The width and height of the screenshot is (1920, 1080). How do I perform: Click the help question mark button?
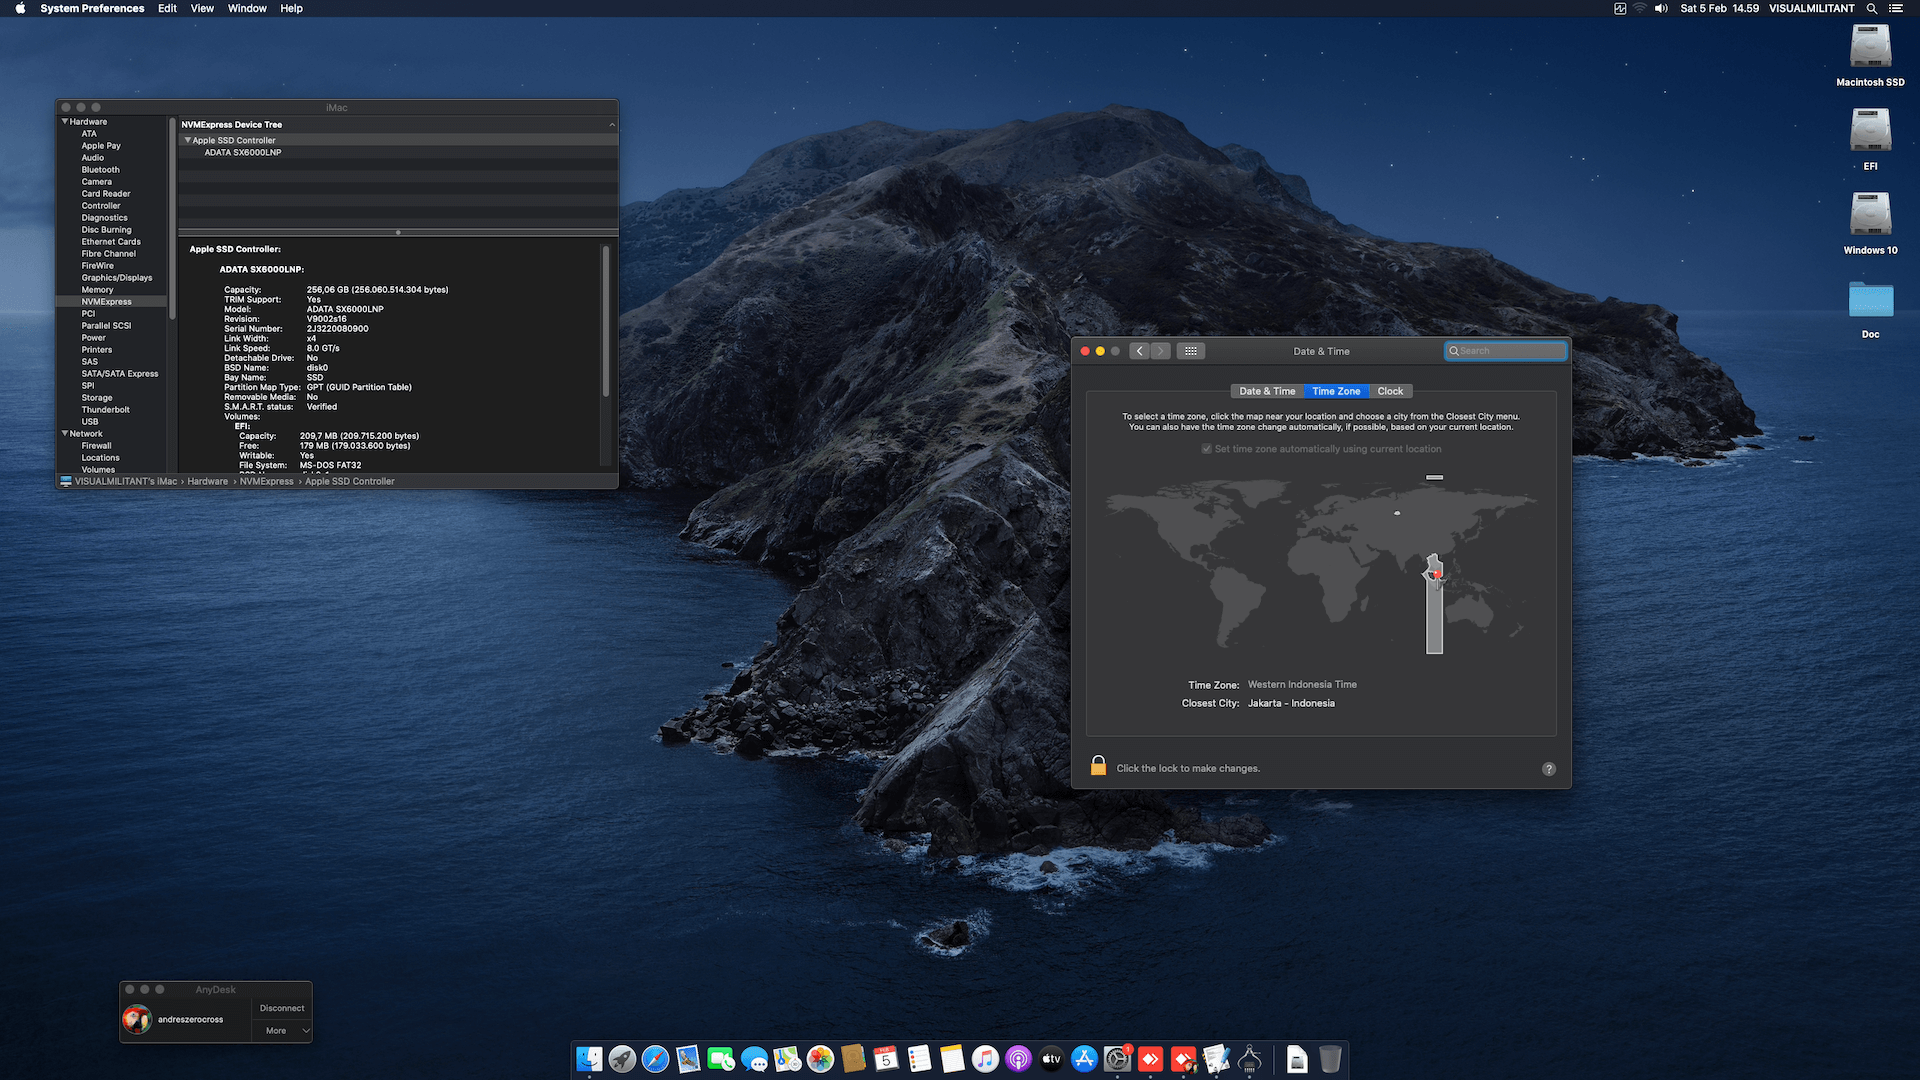pos(1548,769)
